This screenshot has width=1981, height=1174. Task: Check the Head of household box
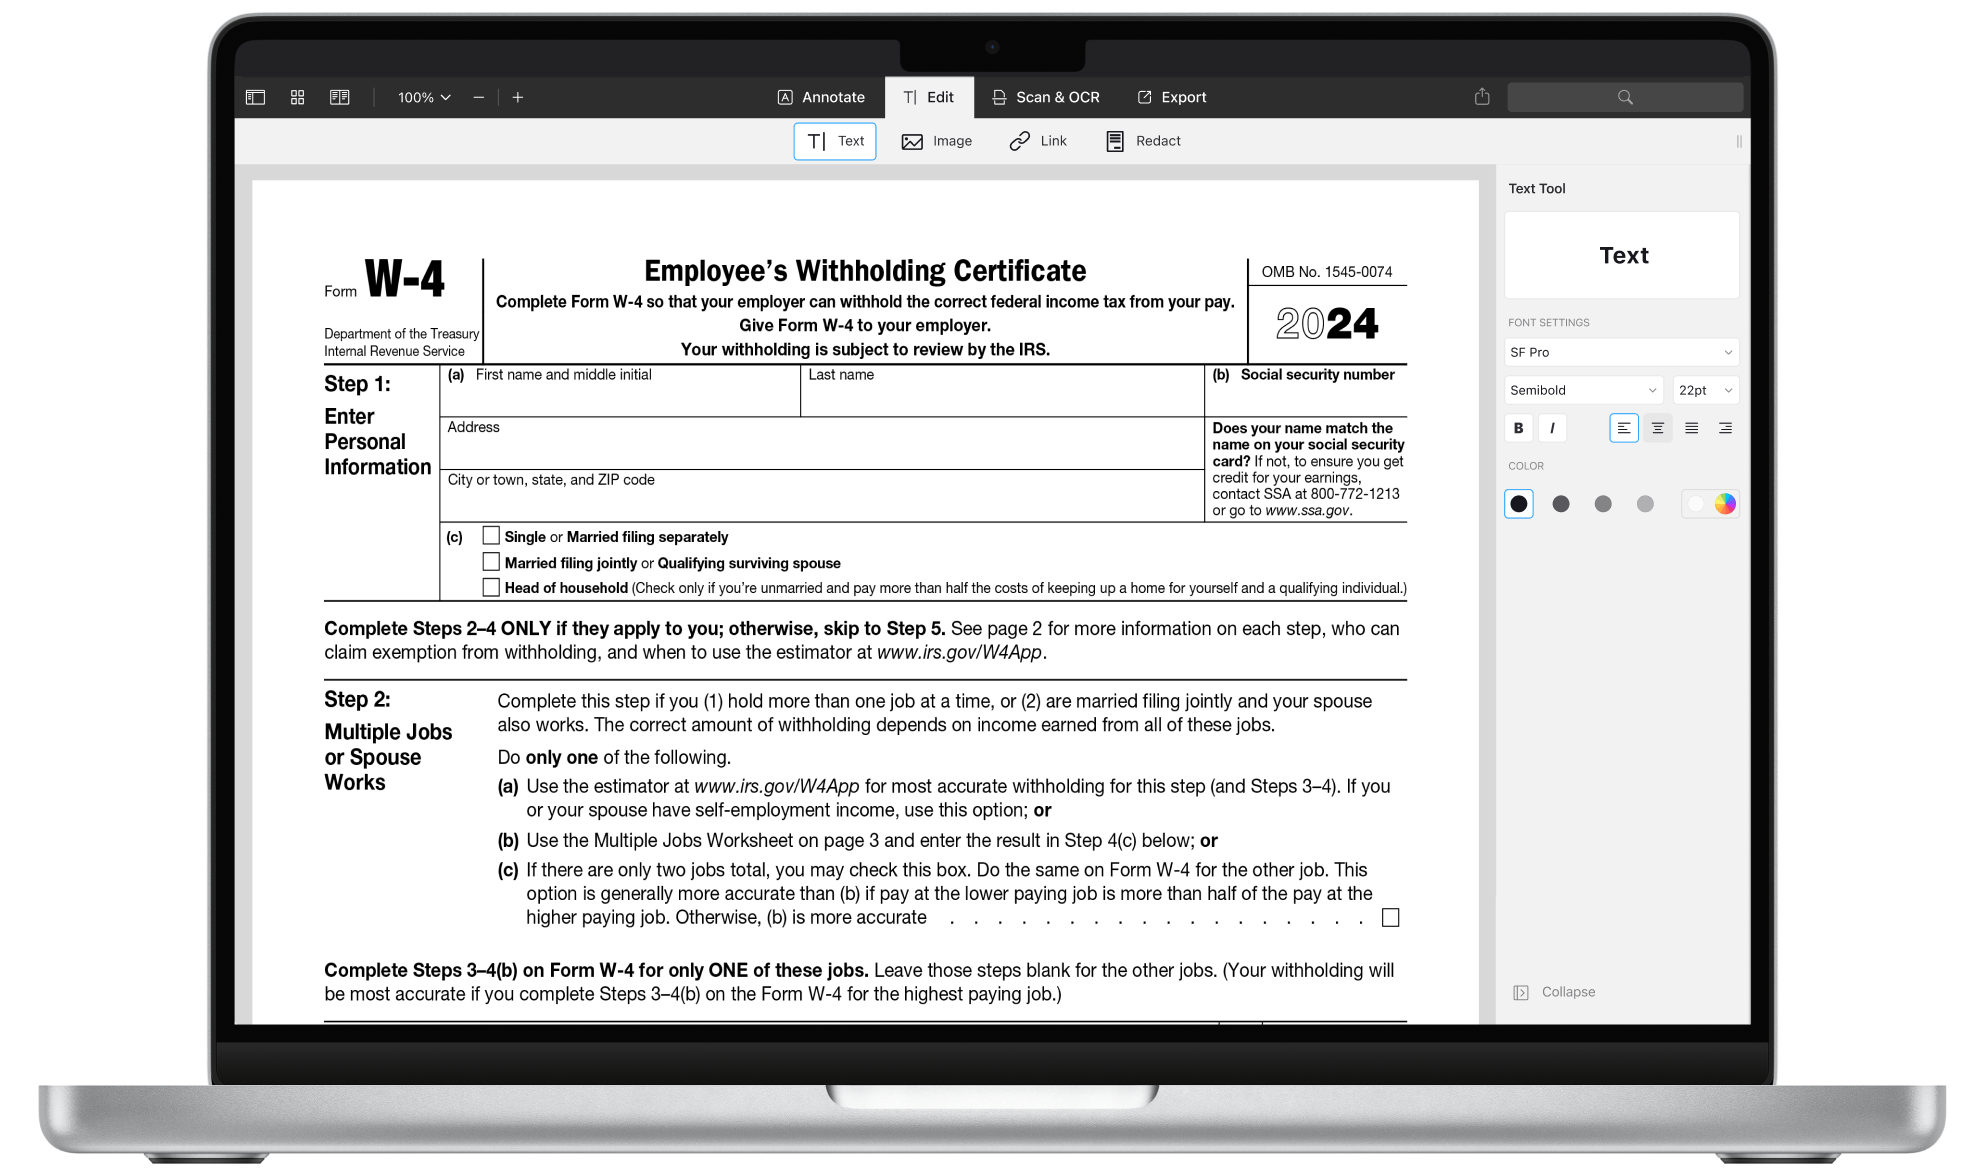coord(491,587)
